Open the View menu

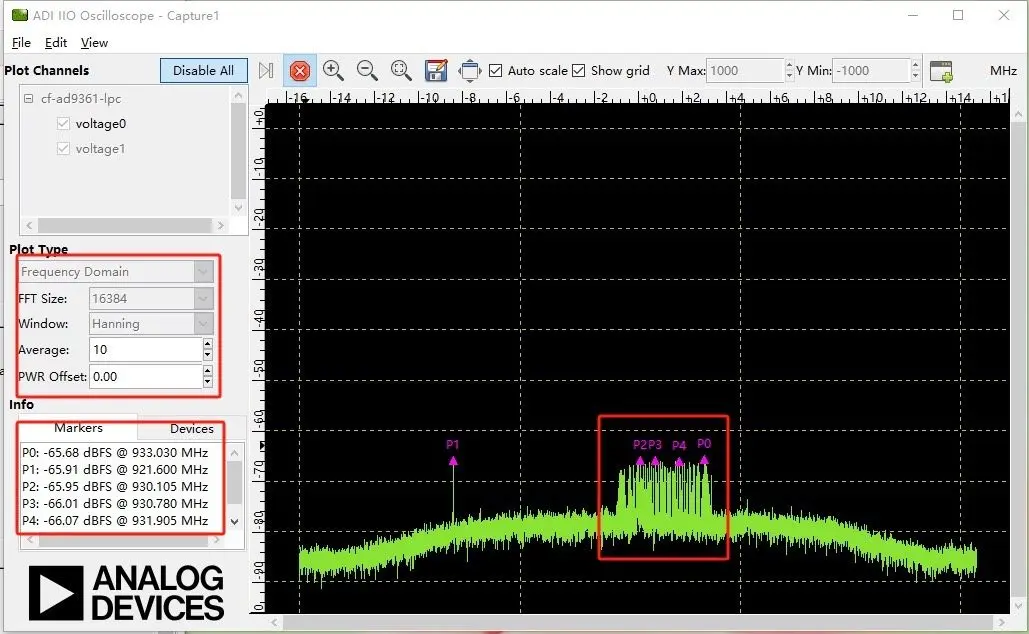point(94,43)
